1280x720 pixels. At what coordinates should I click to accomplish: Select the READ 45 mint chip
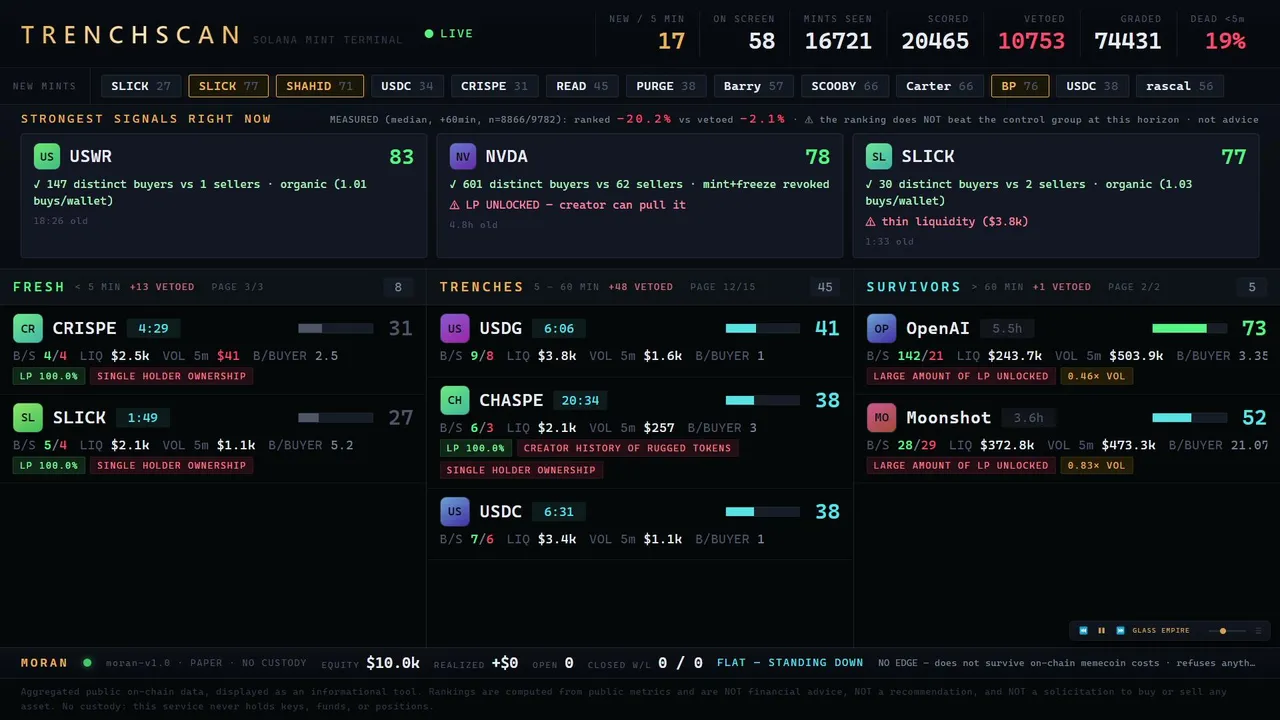582,86
